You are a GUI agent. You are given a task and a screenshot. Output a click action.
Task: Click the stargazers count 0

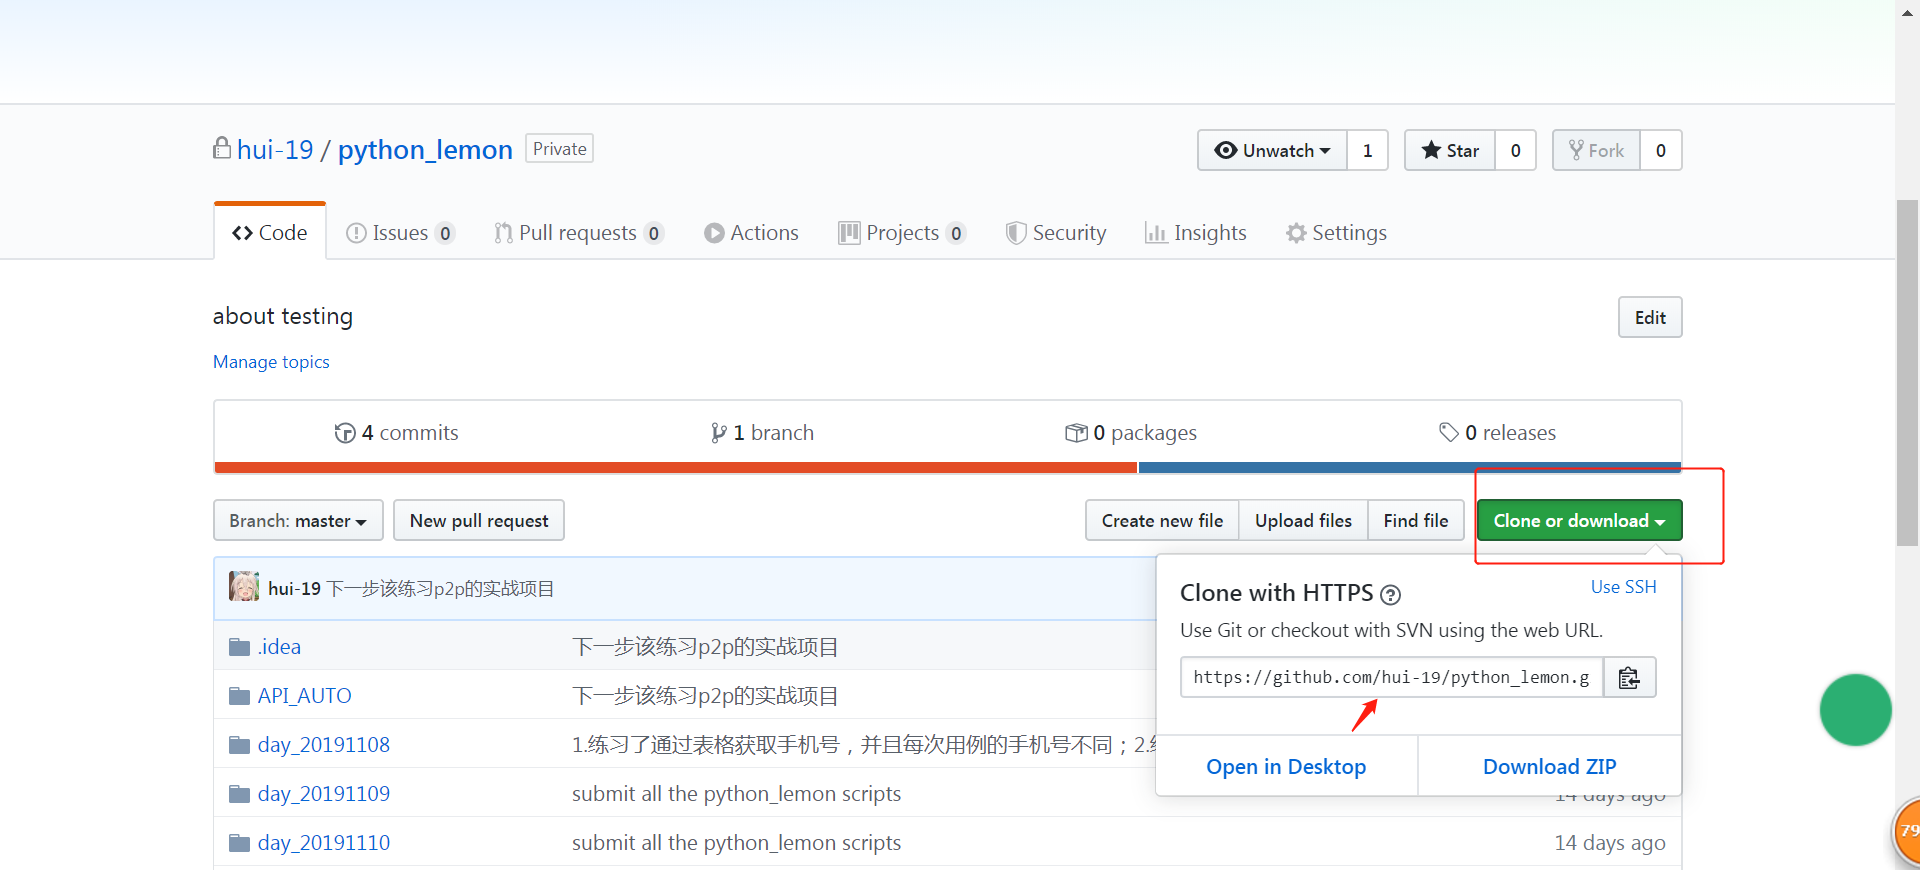pos(1515,150)
